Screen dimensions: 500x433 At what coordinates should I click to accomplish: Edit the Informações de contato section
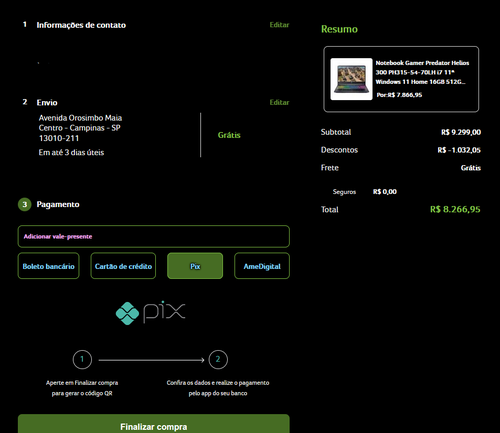(x=279, y=25)
